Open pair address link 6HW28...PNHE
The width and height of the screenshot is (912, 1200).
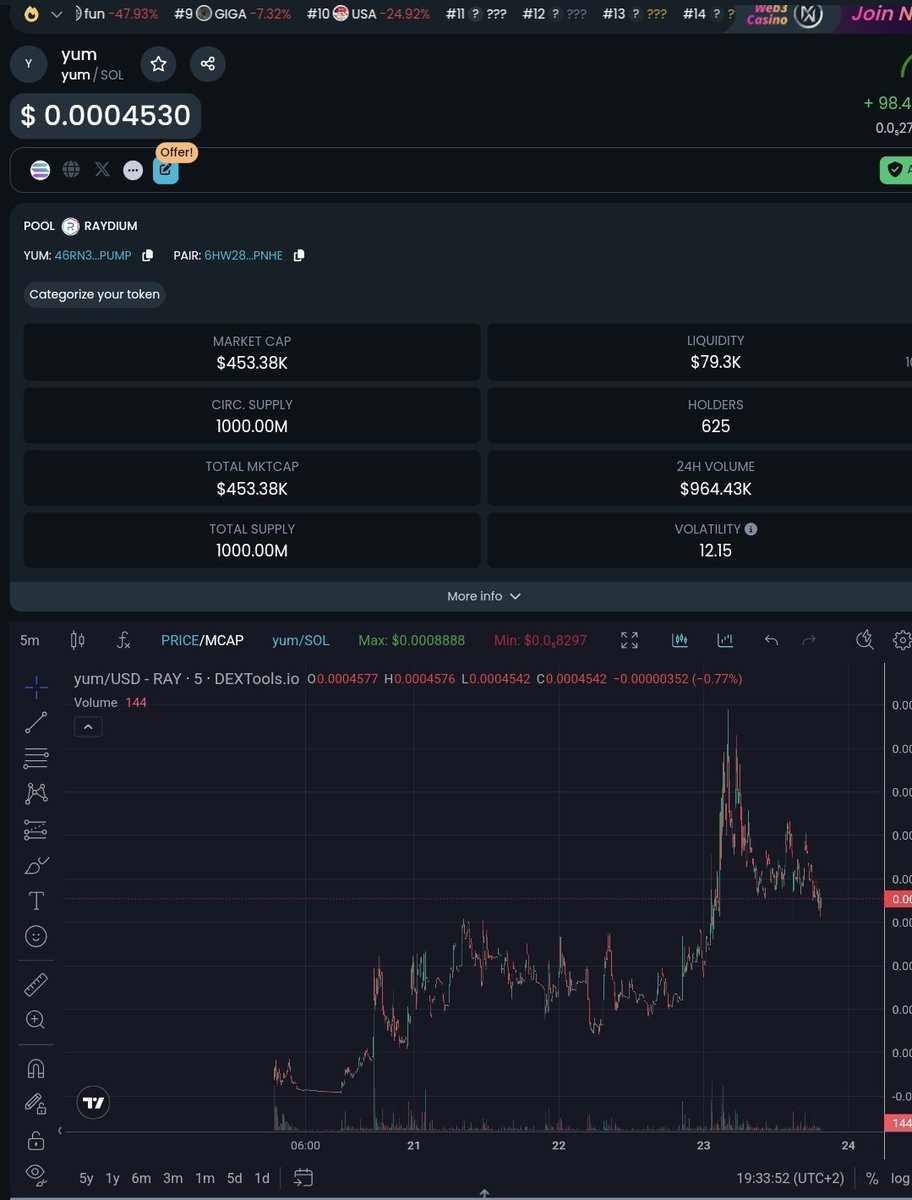(x=245, y=255)
